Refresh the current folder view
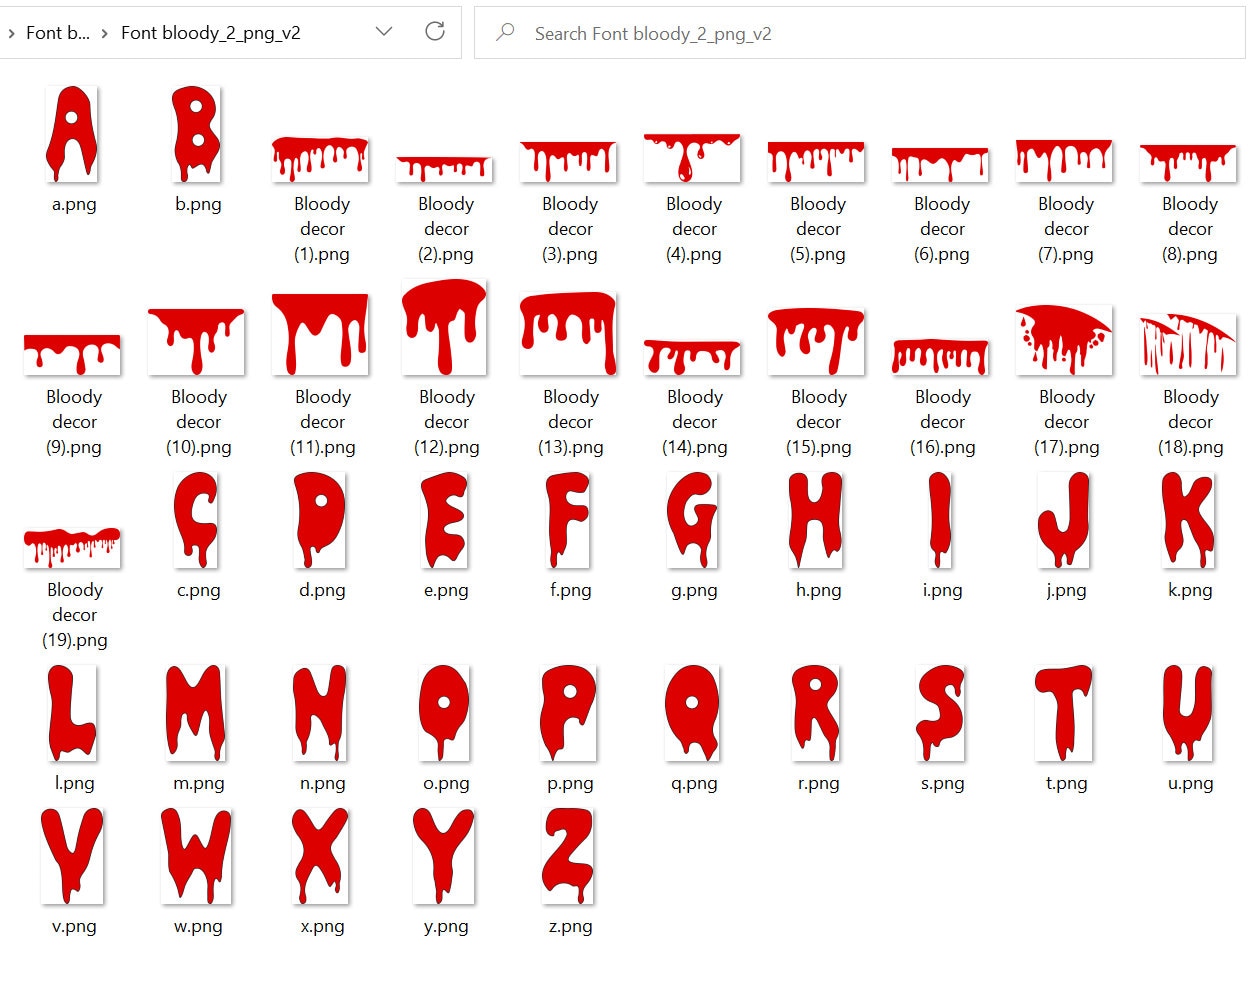This screenshot has height=992, width=1254. click(x=434, y=31)
